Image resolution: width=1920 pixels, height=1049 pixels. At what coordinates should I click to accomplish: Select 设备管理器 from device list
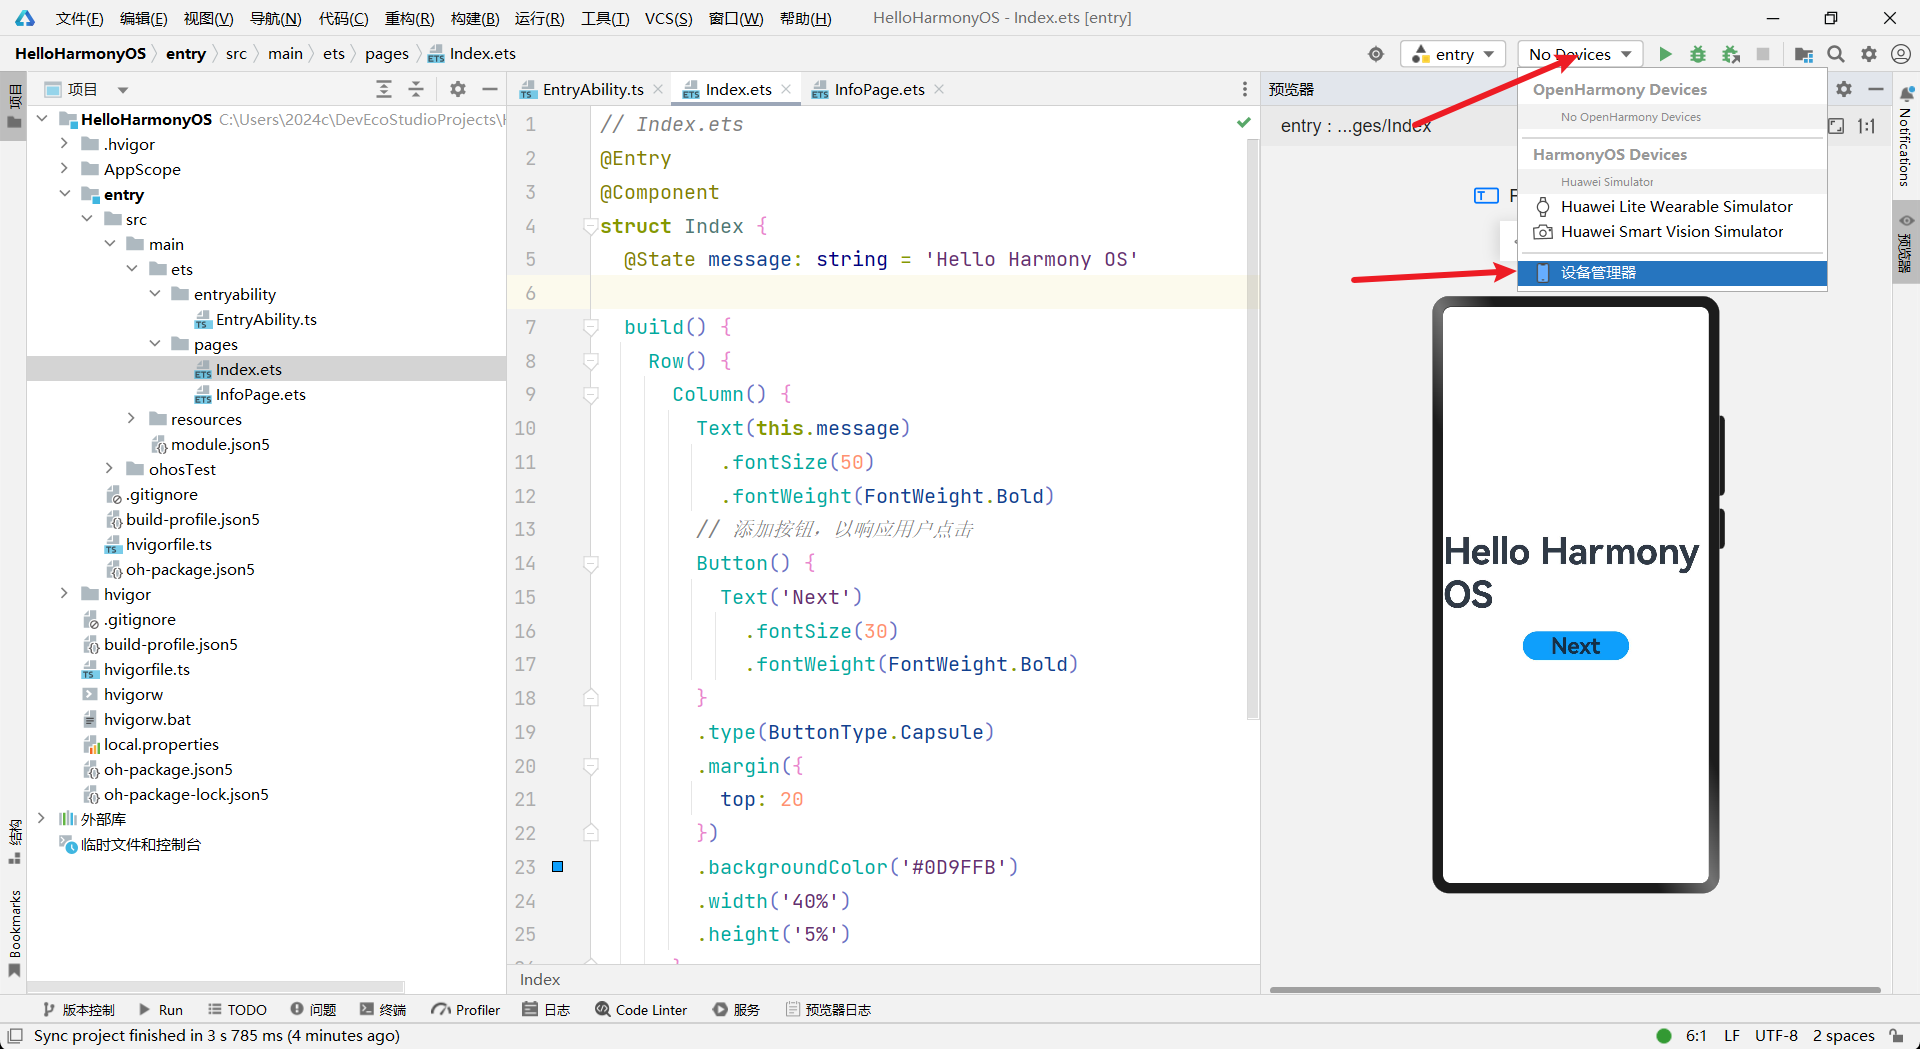1672,273
